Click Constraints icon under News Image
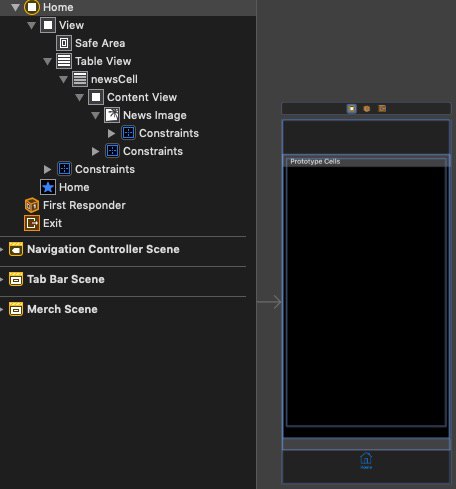 click(x=128, y=133)
